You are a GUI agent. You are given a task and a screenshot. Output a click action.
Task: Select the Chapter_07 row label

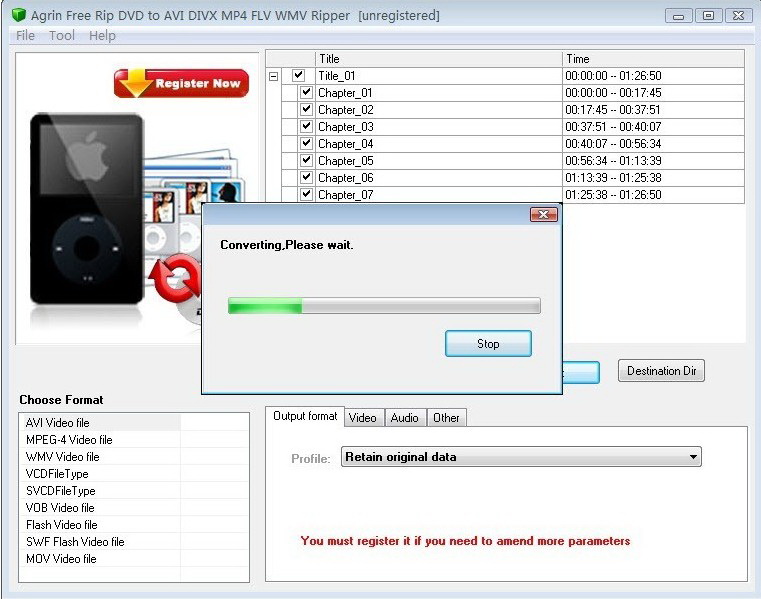click(346, 195)
